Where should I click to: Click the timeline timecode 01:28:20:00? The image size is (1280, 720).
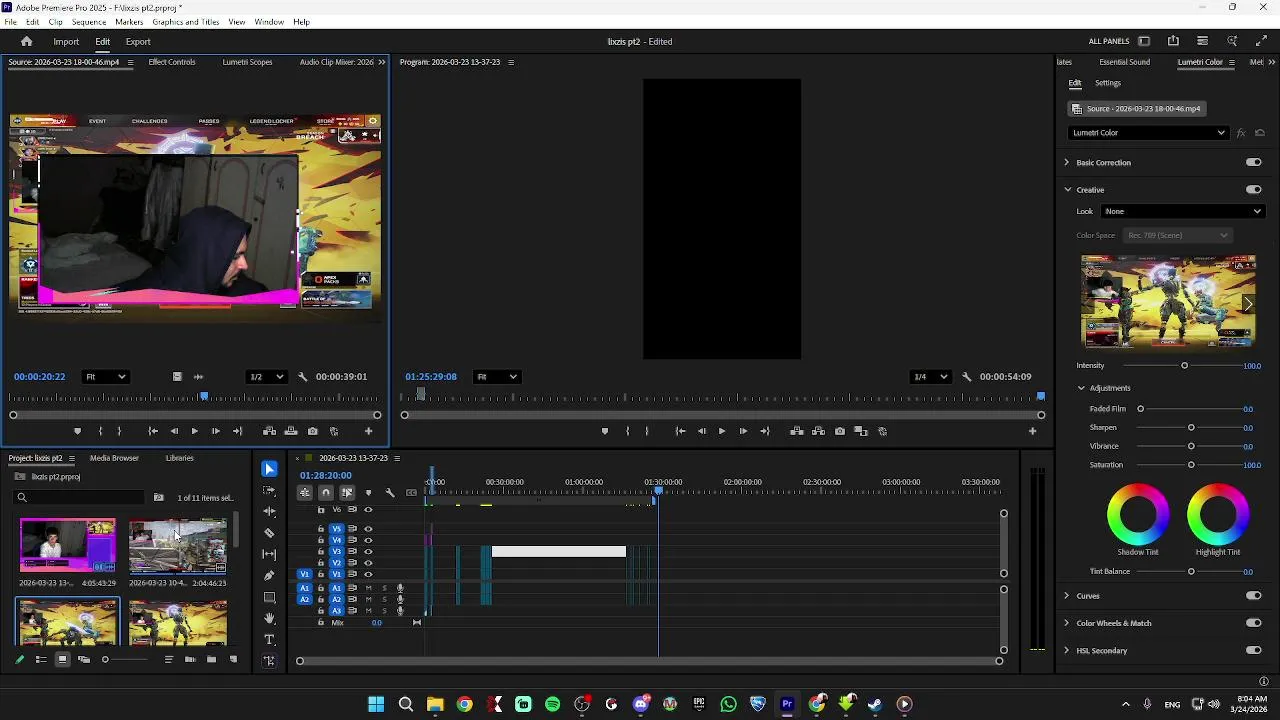pyautogui.click(x=326, y=475)
